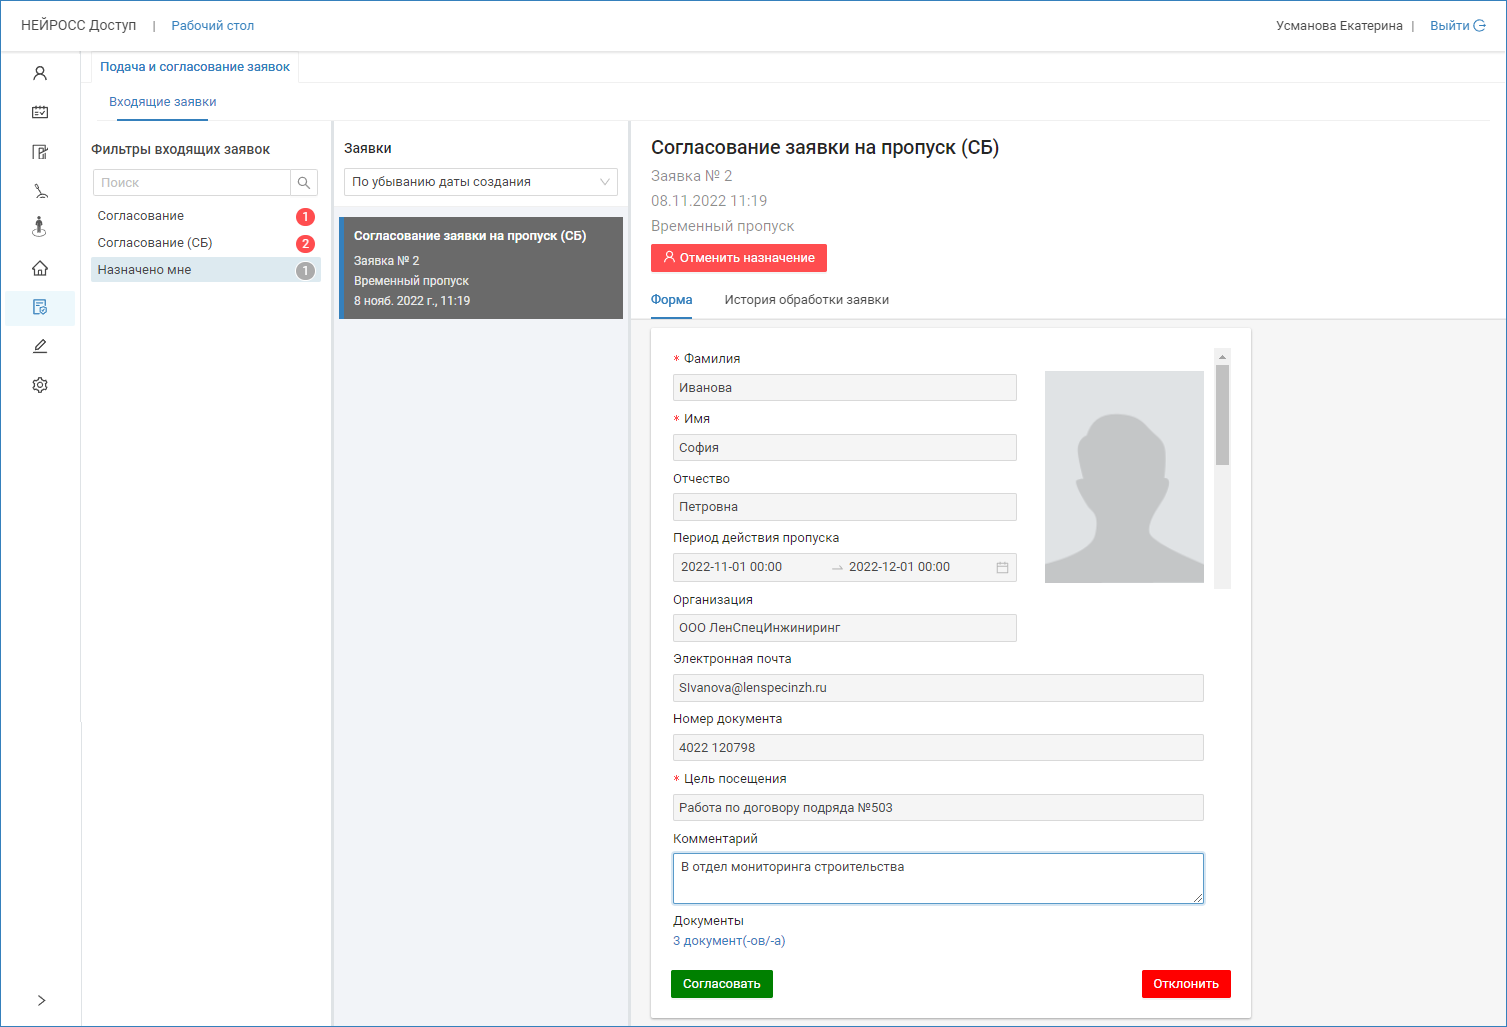The width and height of the screenshot is (1507, 1027).
Task: Select the document shield sidebar icon
Action: (40, 308)
